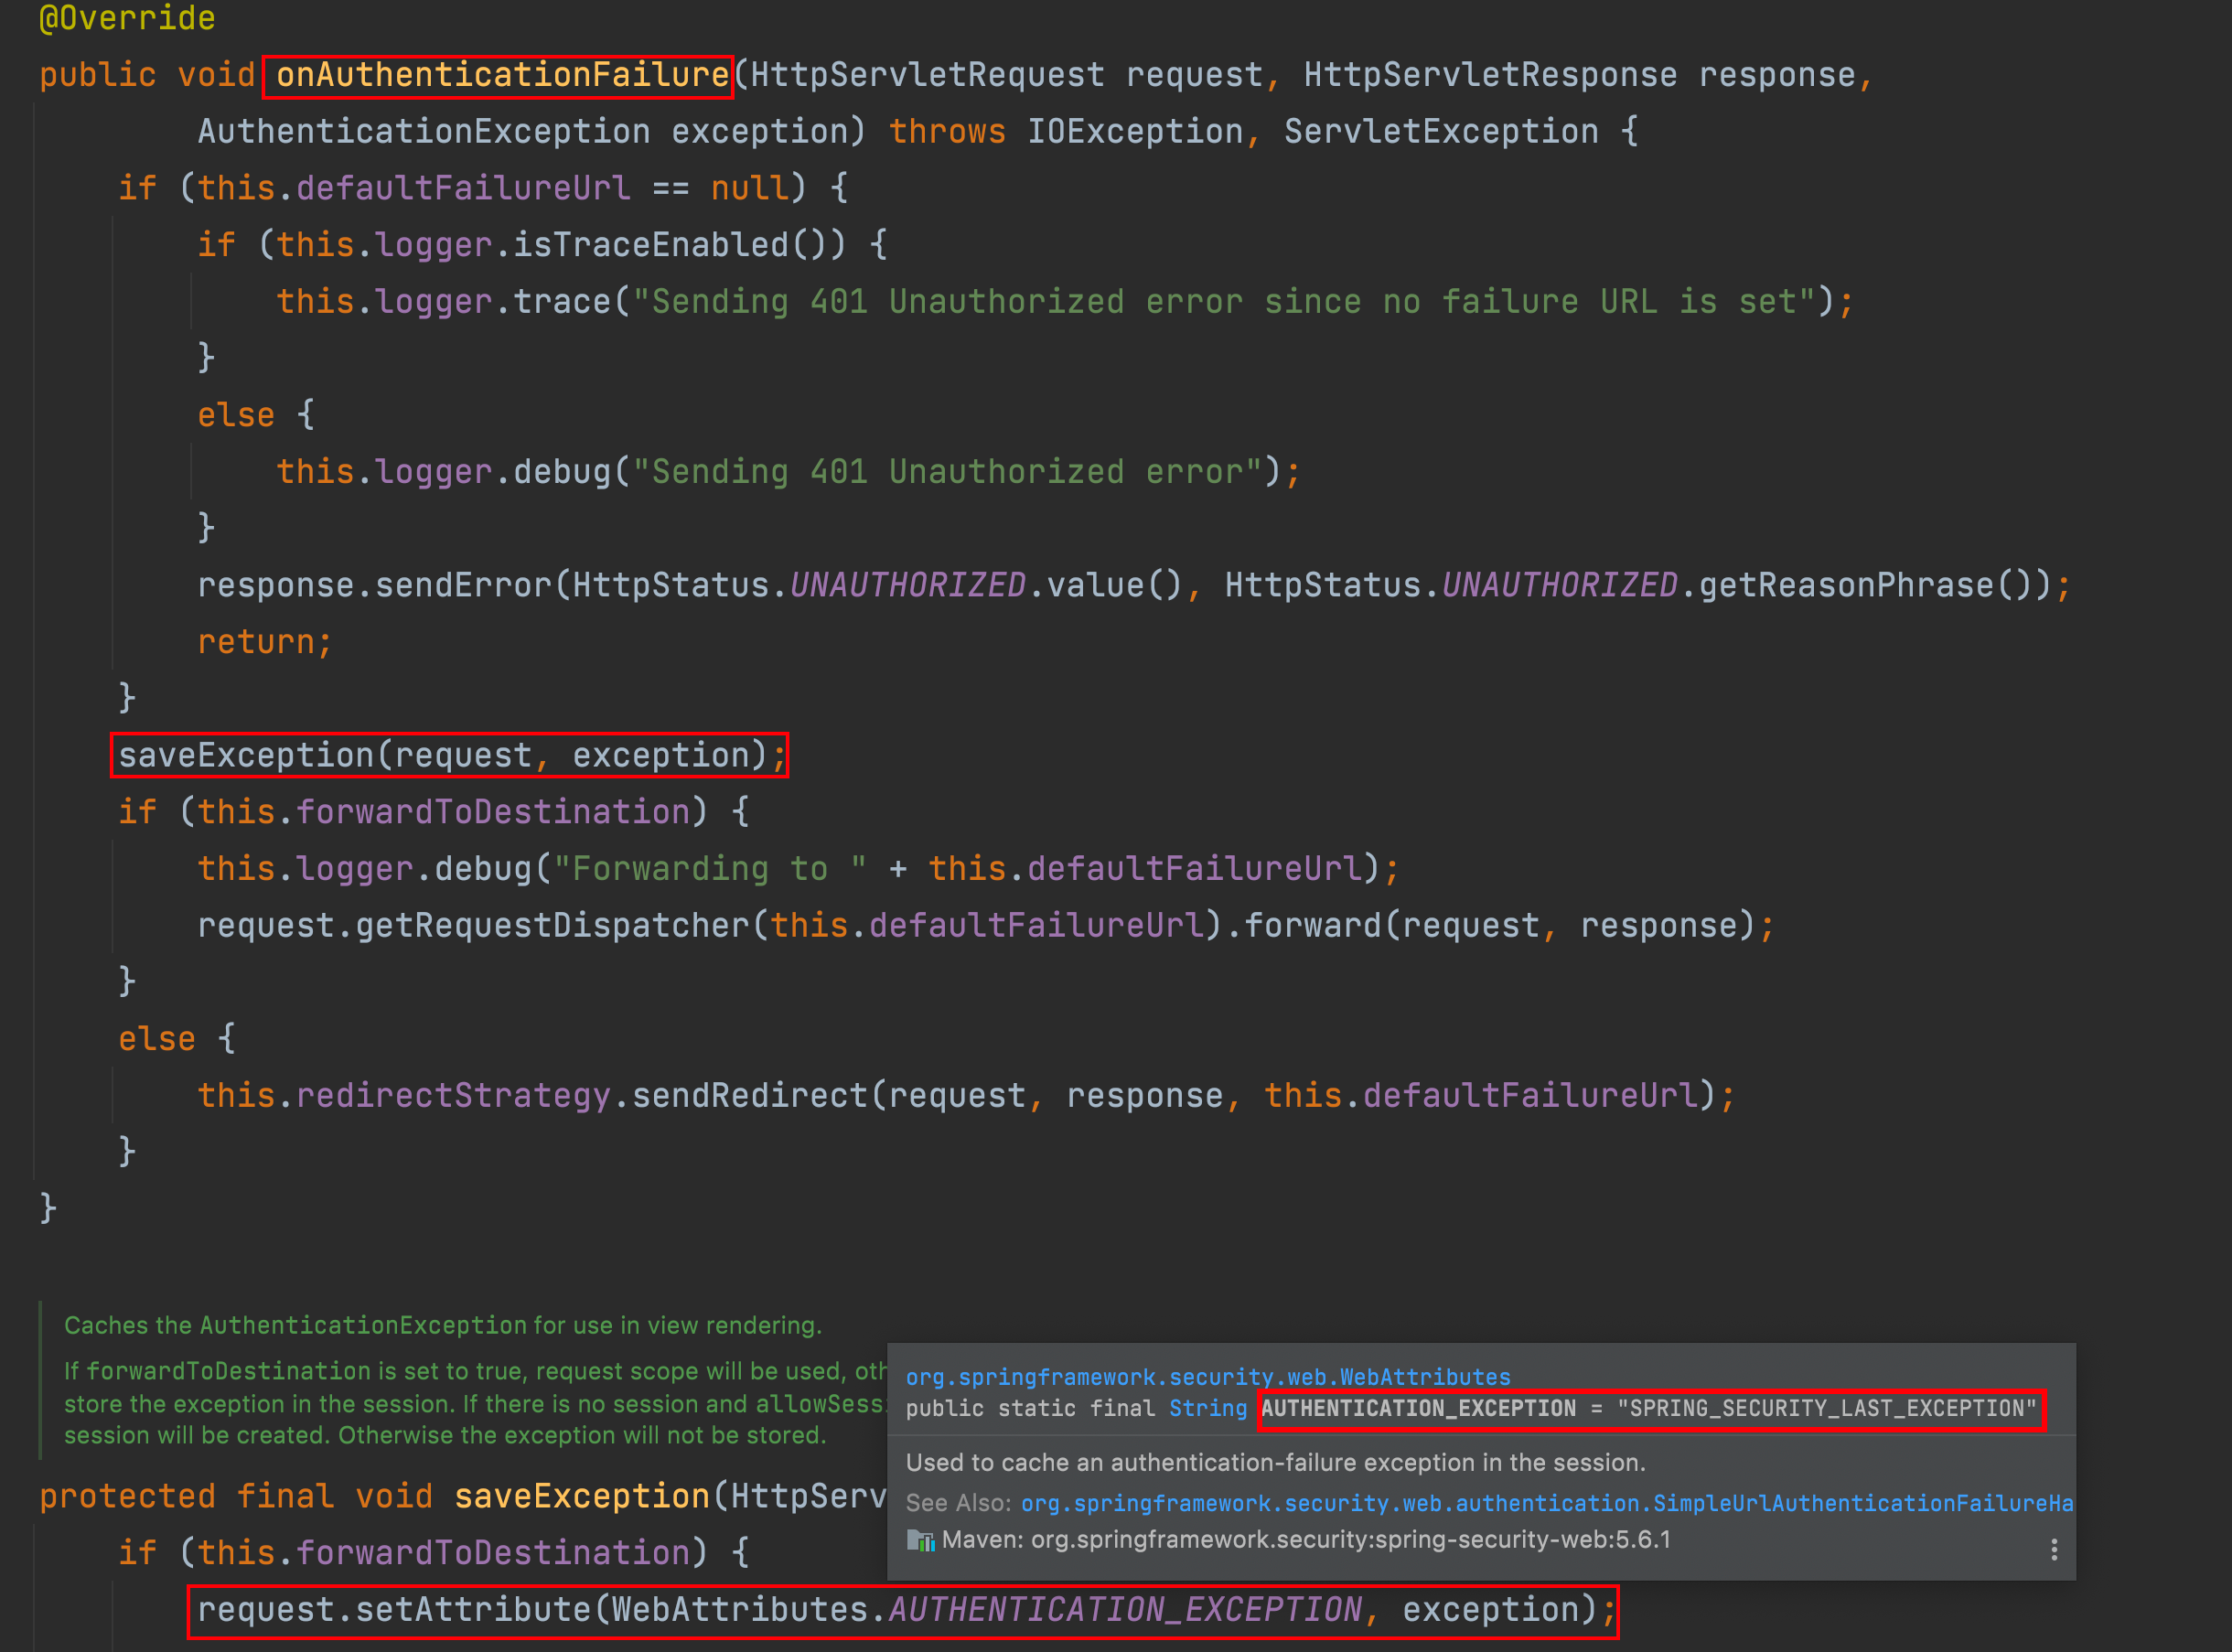Click the return statement keyword
This screenshot has width=2232, height=1652.
click(x=256, y=642)
